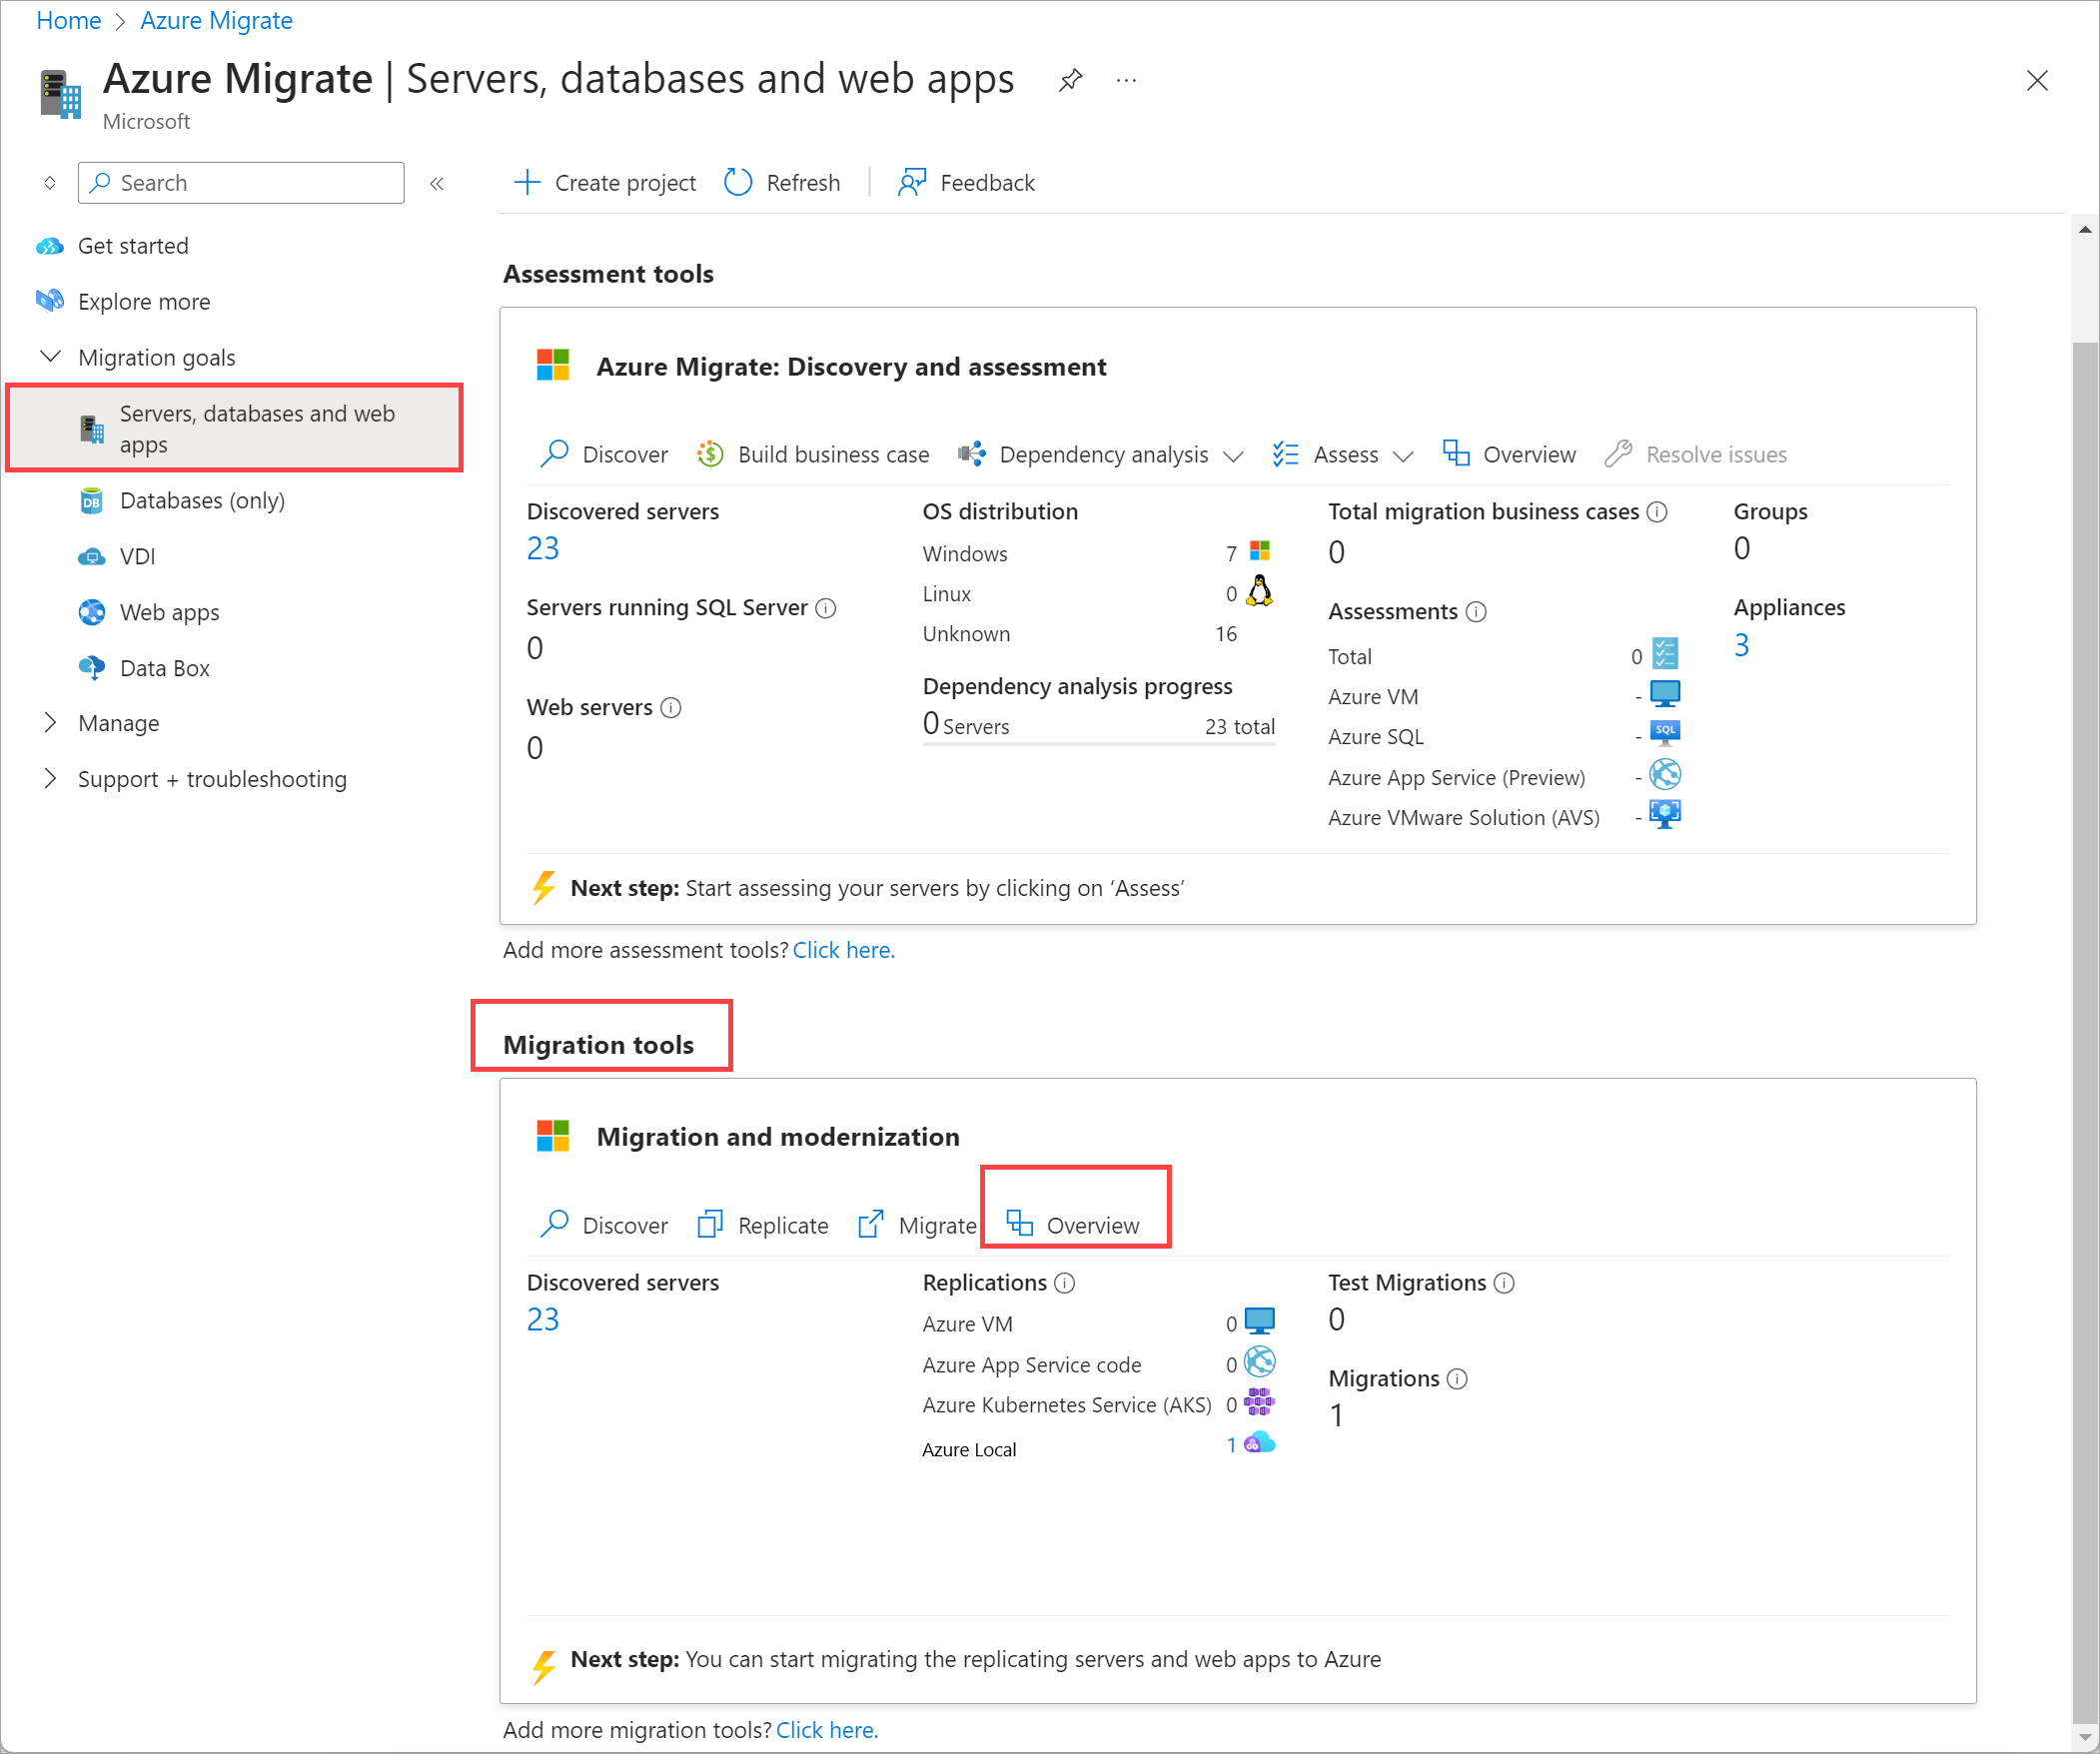The width and height of the screenshot is (2100, 1754).
Task: Click the Refresh button
Action: coord(783,182)
